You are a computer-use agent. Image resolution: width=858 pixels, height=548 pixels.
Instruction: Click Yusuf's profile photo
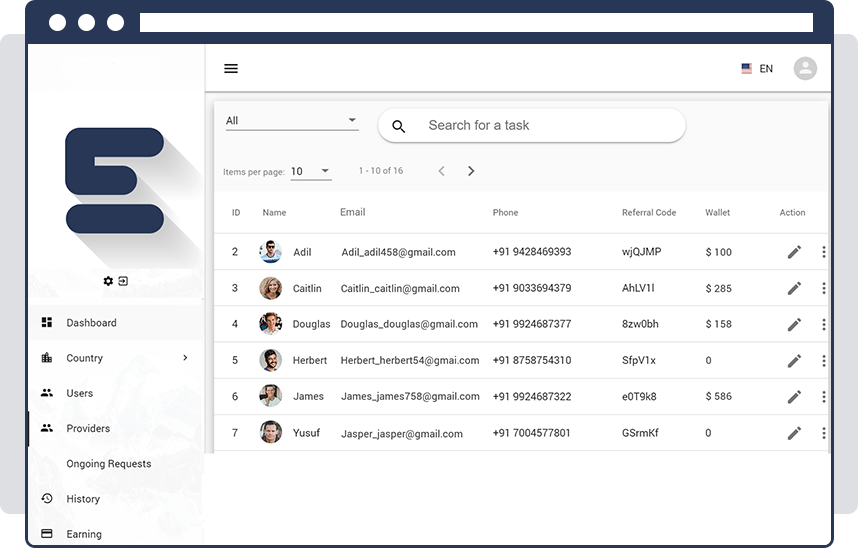click(270, 432)
